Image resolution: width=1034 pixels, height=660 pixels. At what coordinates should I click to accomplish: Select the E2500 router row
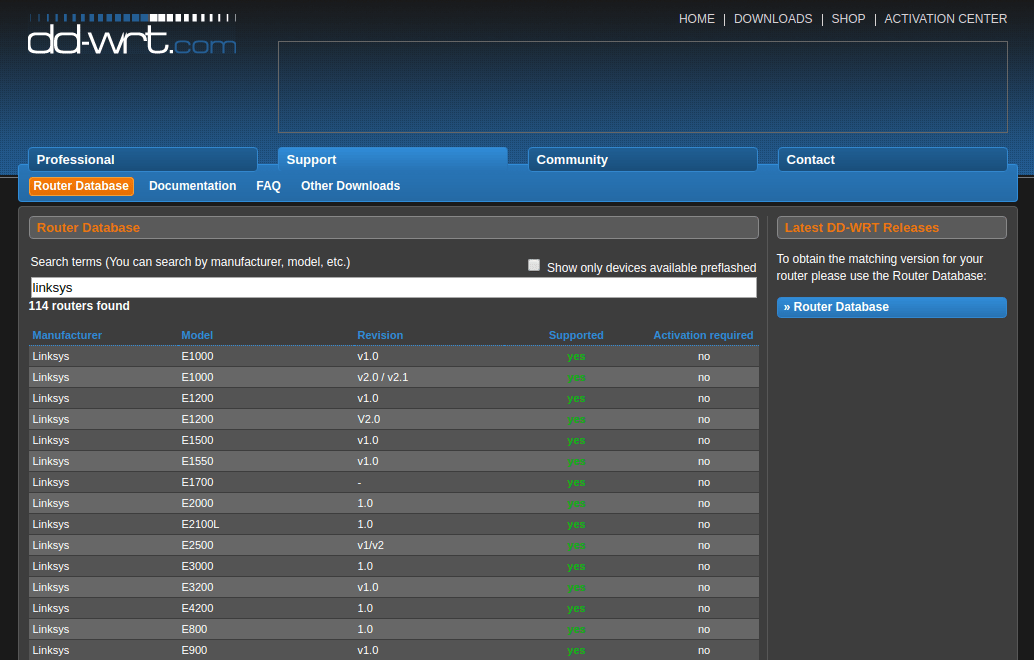(x=394, y=546)
